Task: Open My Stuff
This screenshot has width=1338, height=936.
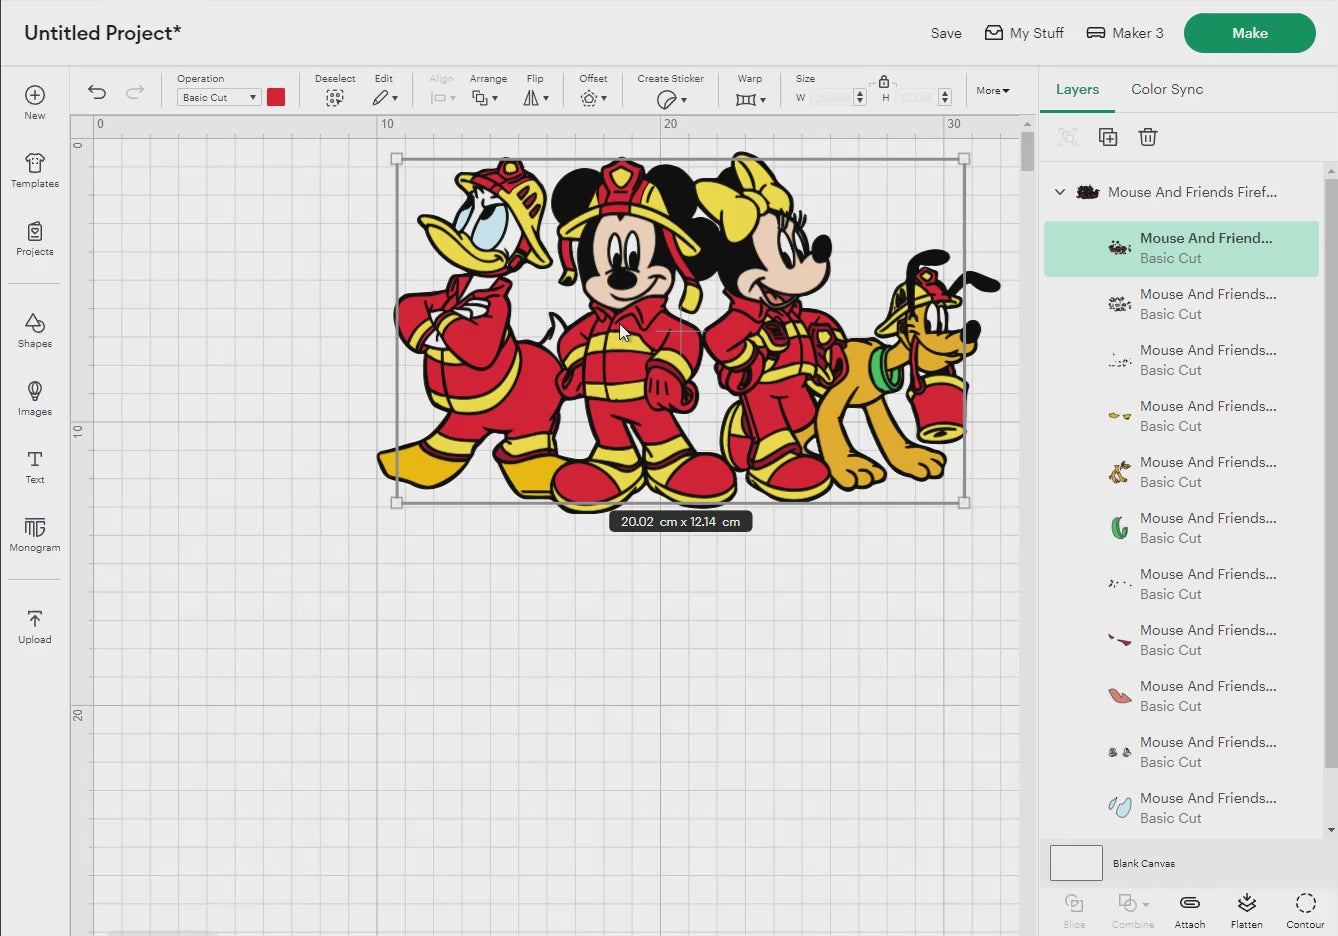Action: click(x=1024, y=33)
